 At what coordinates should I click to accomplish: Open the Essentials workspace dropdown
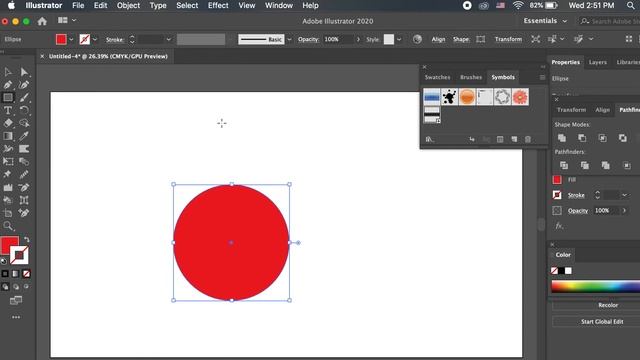click(545, 21)
